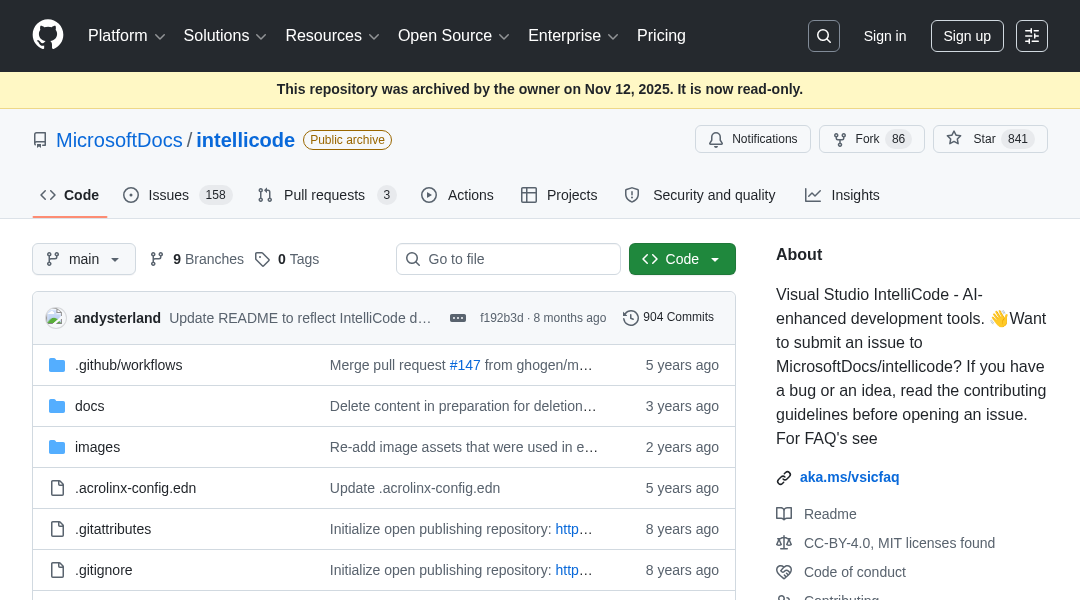Open the GitHub homepage logo
The height and width of the screenshot is (600, 1080).
pos(48,35)
